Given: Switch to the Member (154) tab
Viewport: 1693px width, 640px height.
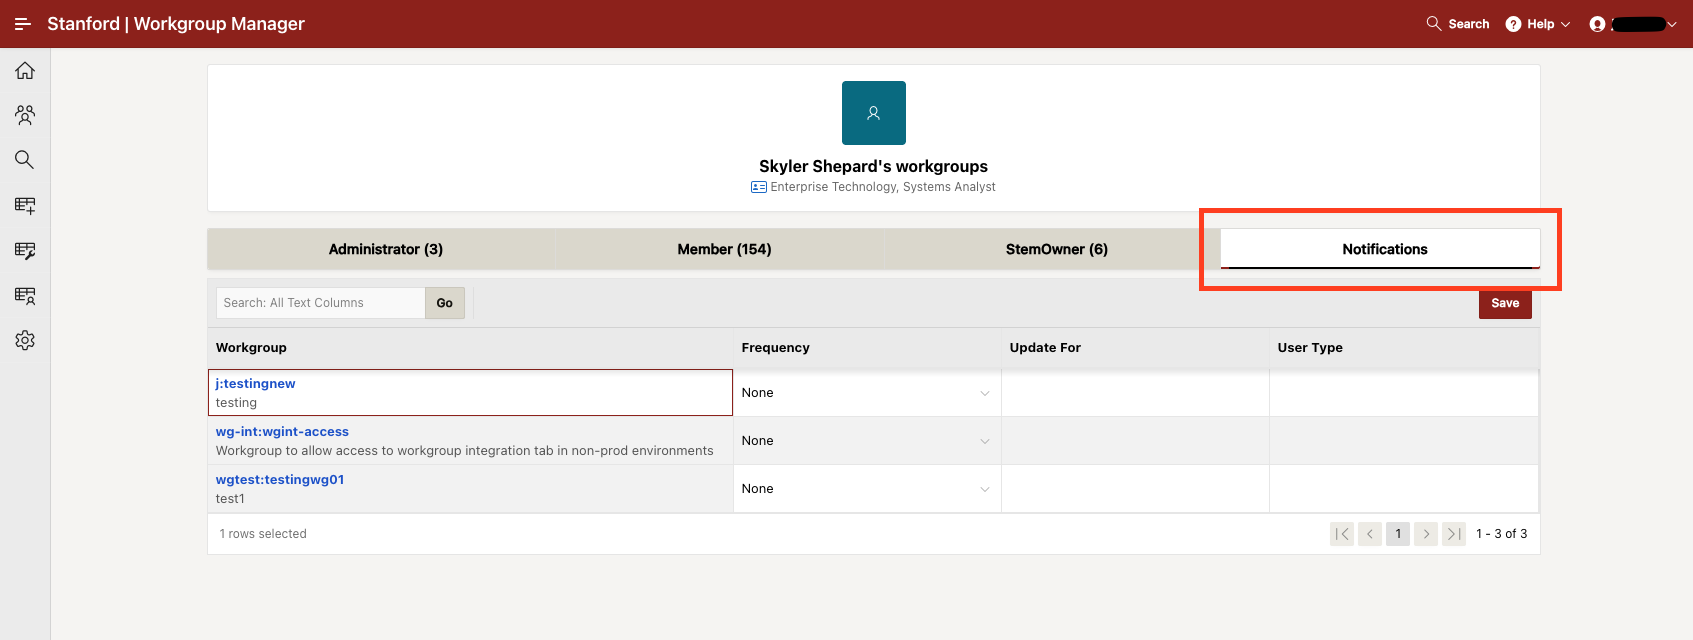Looking at the screenshot, I should tap(724, 249).
